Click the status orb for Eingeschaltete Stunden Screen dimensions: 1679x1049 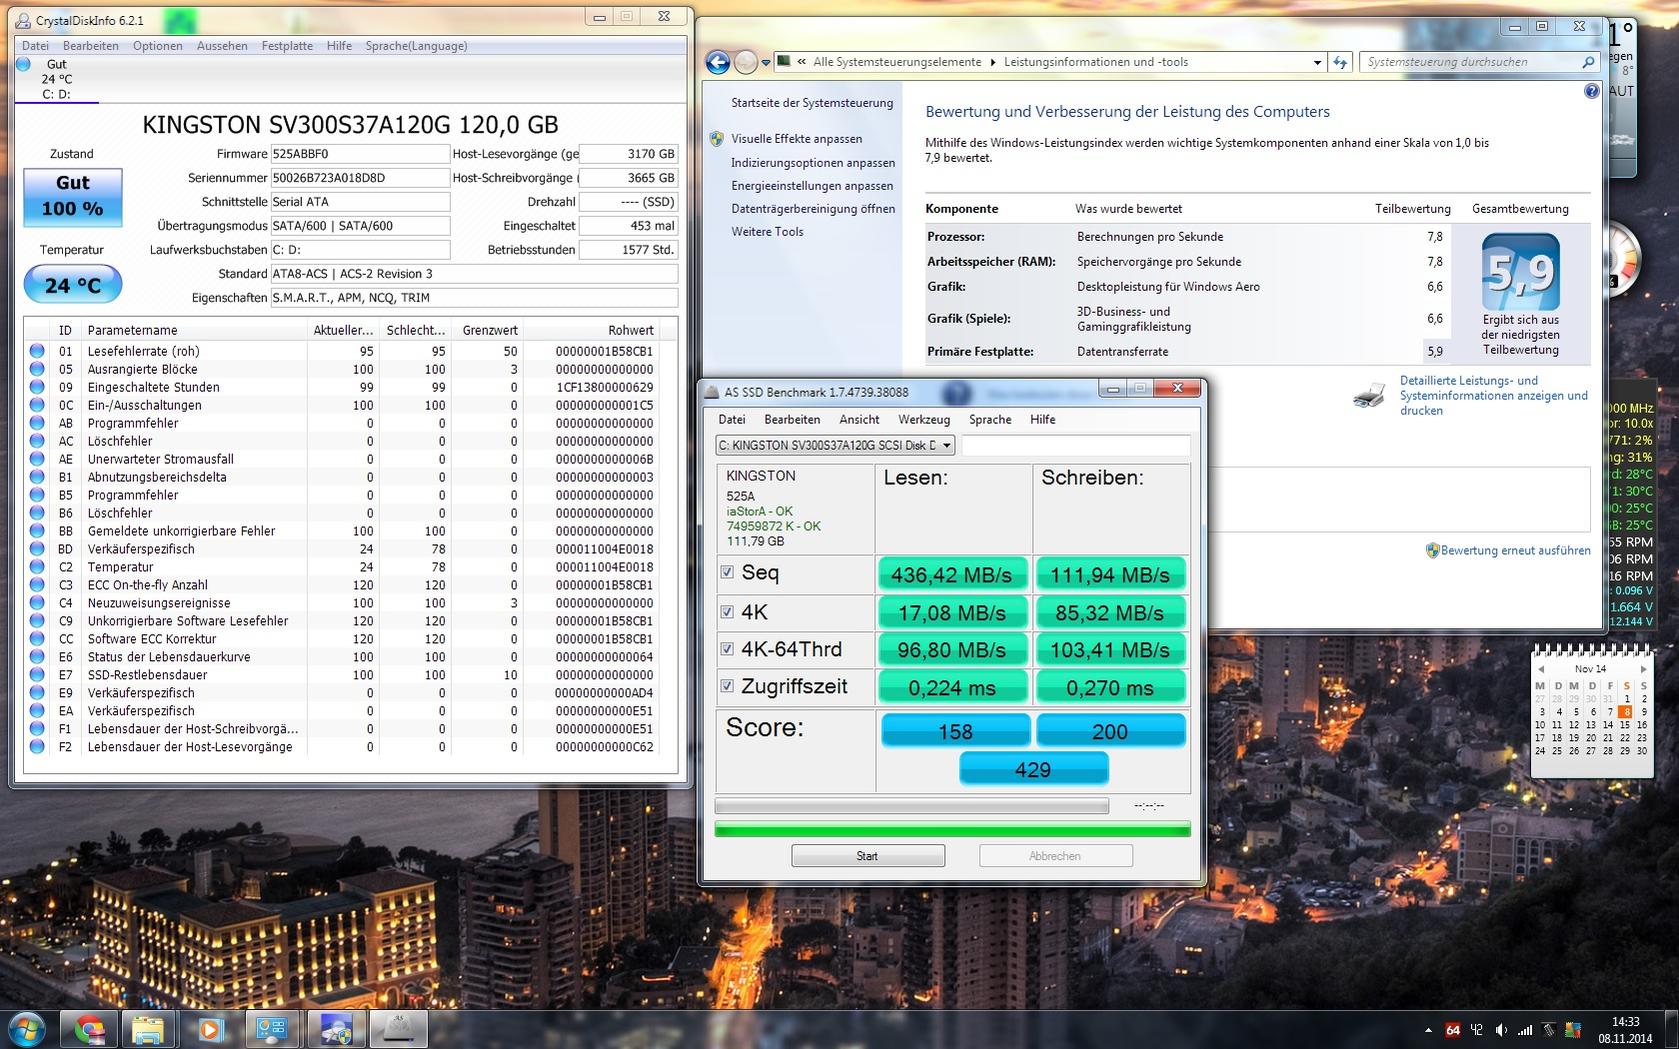coord(37,387)
